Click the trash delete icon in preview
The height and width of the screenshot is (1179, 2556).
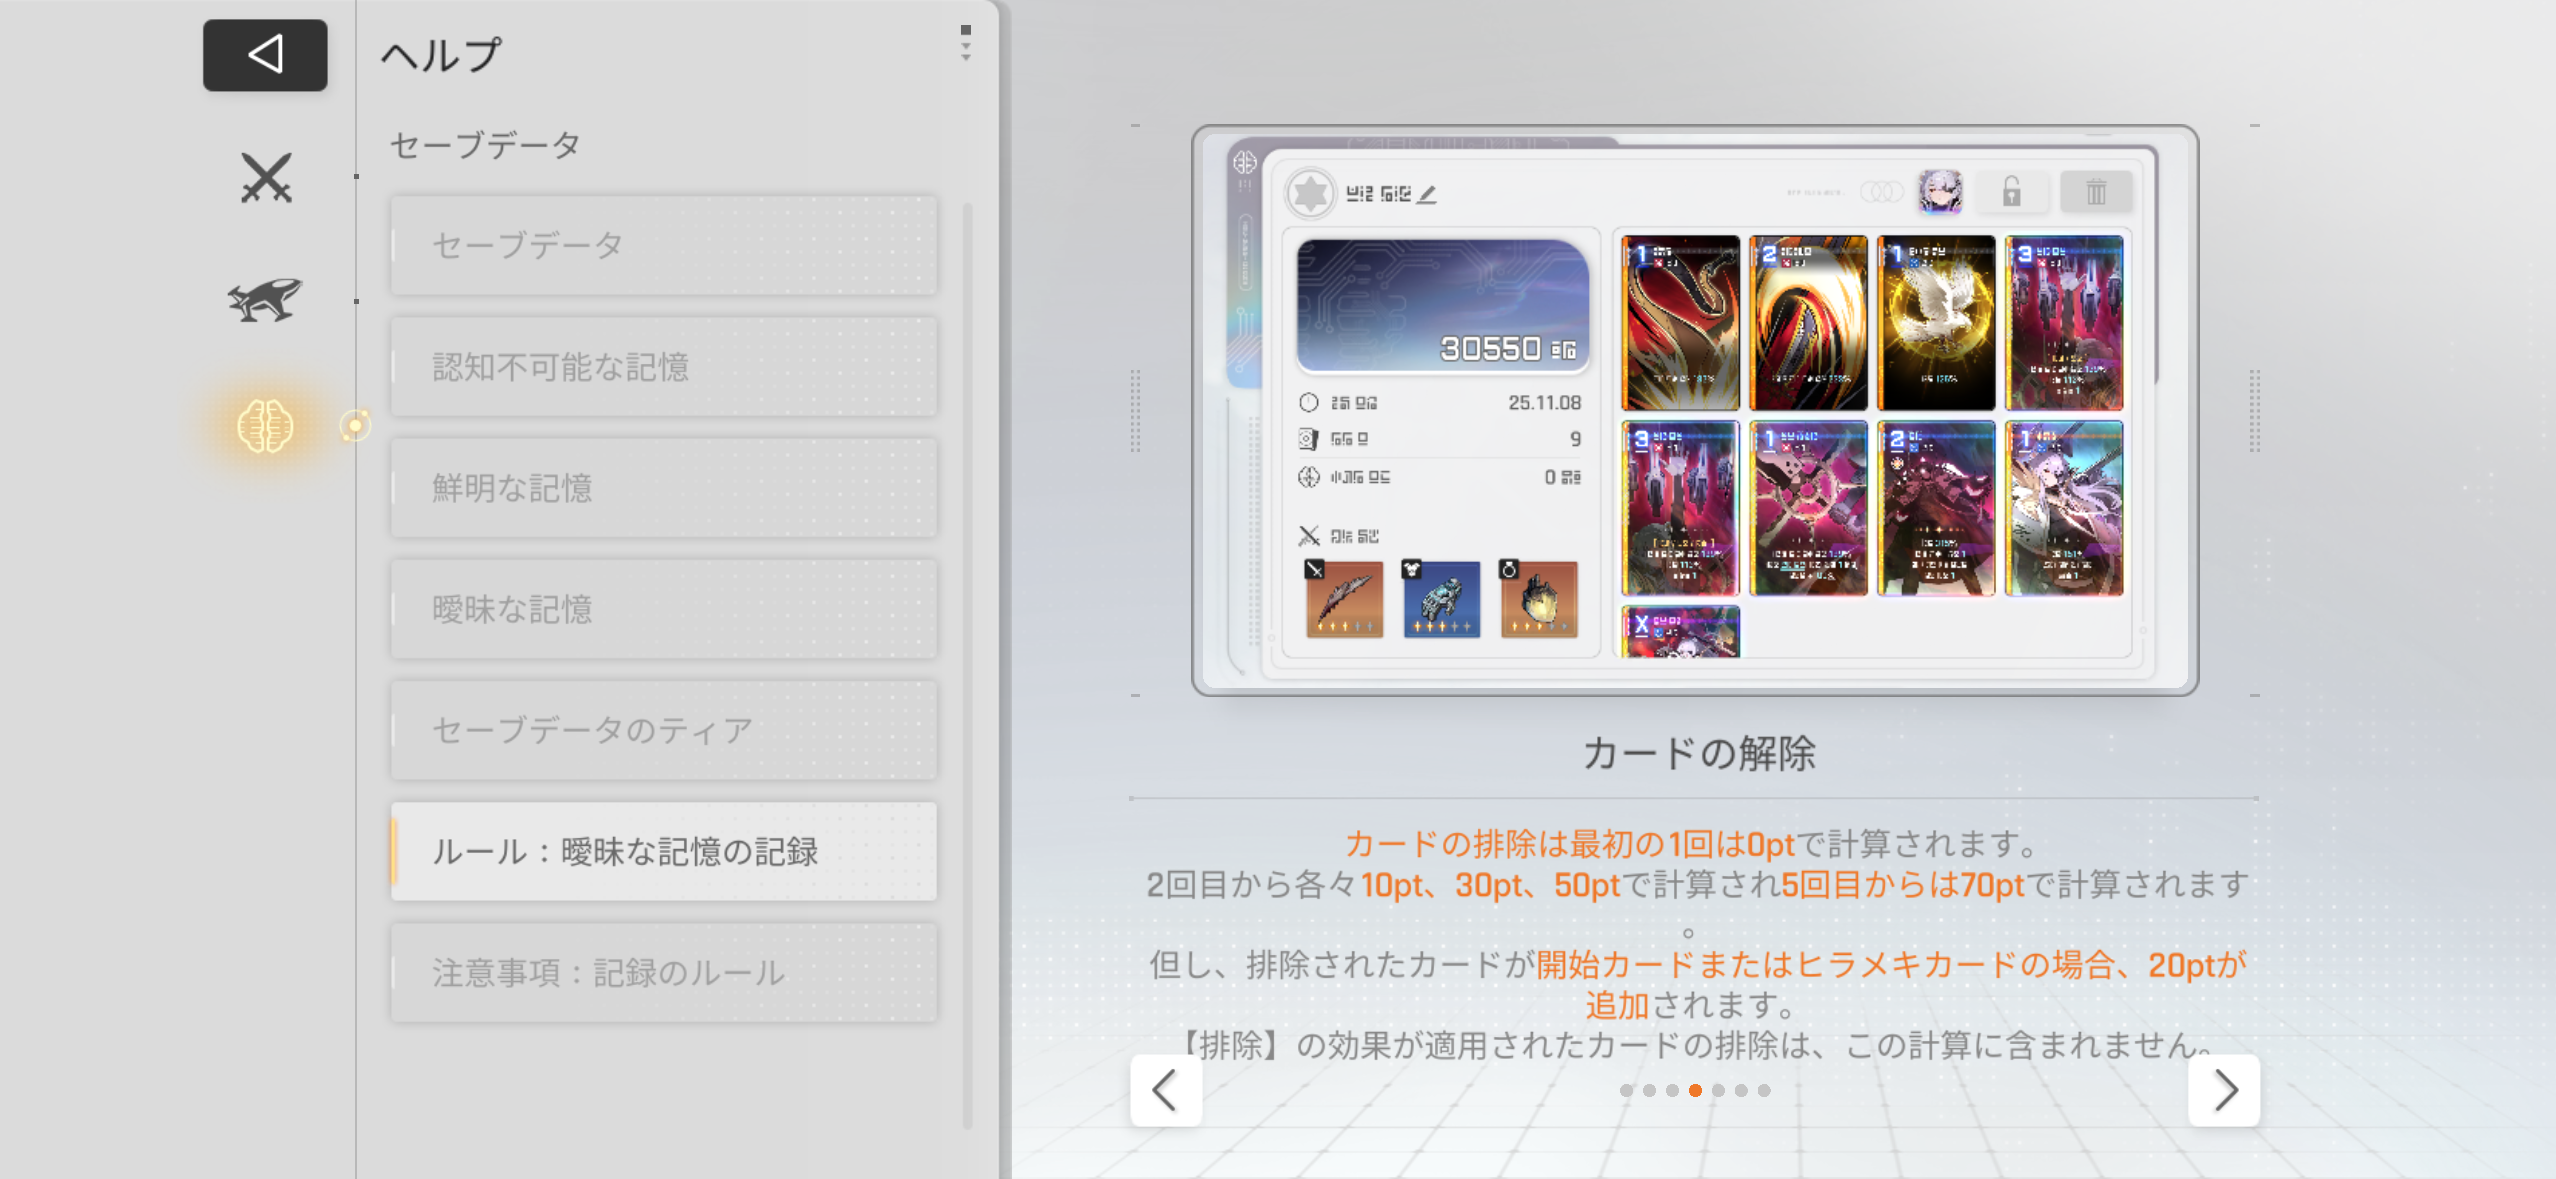(x=2096, y=192)
